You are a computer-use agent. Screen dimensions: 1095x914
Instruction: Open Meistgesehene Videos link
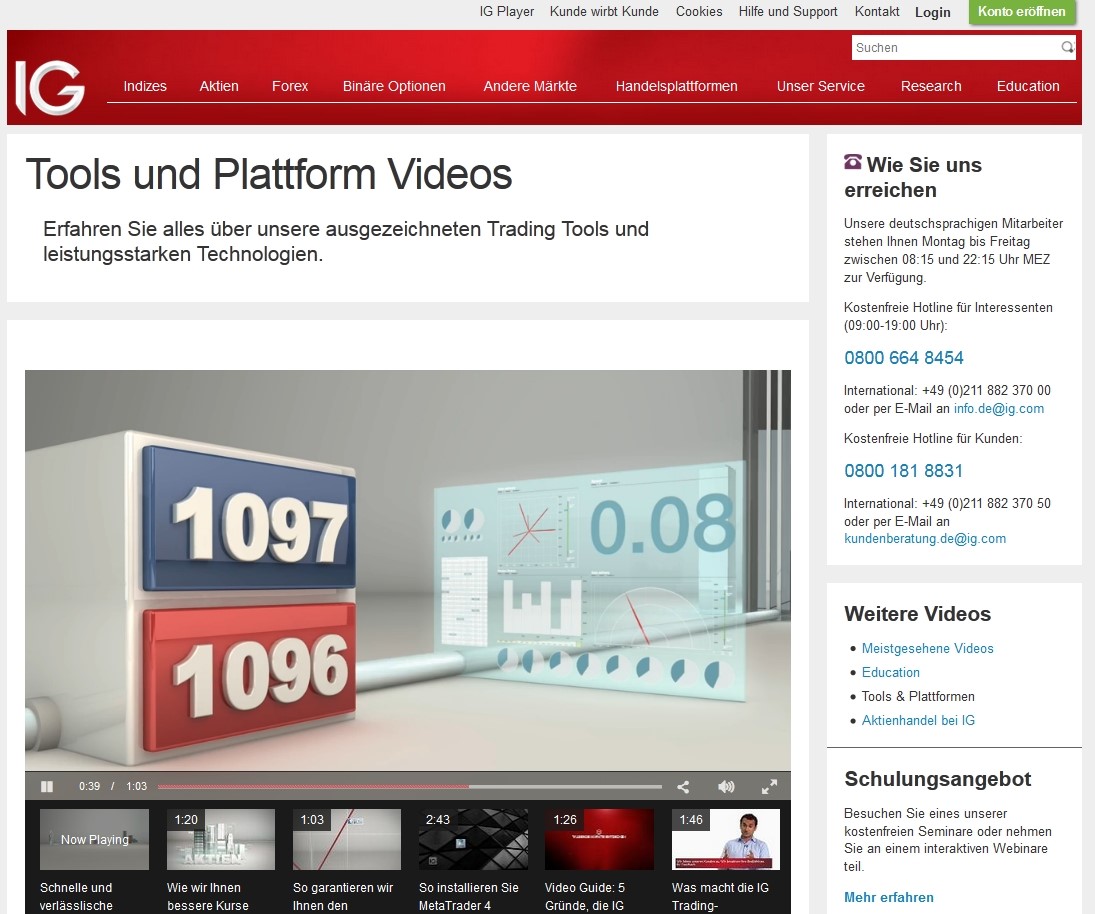927,649
